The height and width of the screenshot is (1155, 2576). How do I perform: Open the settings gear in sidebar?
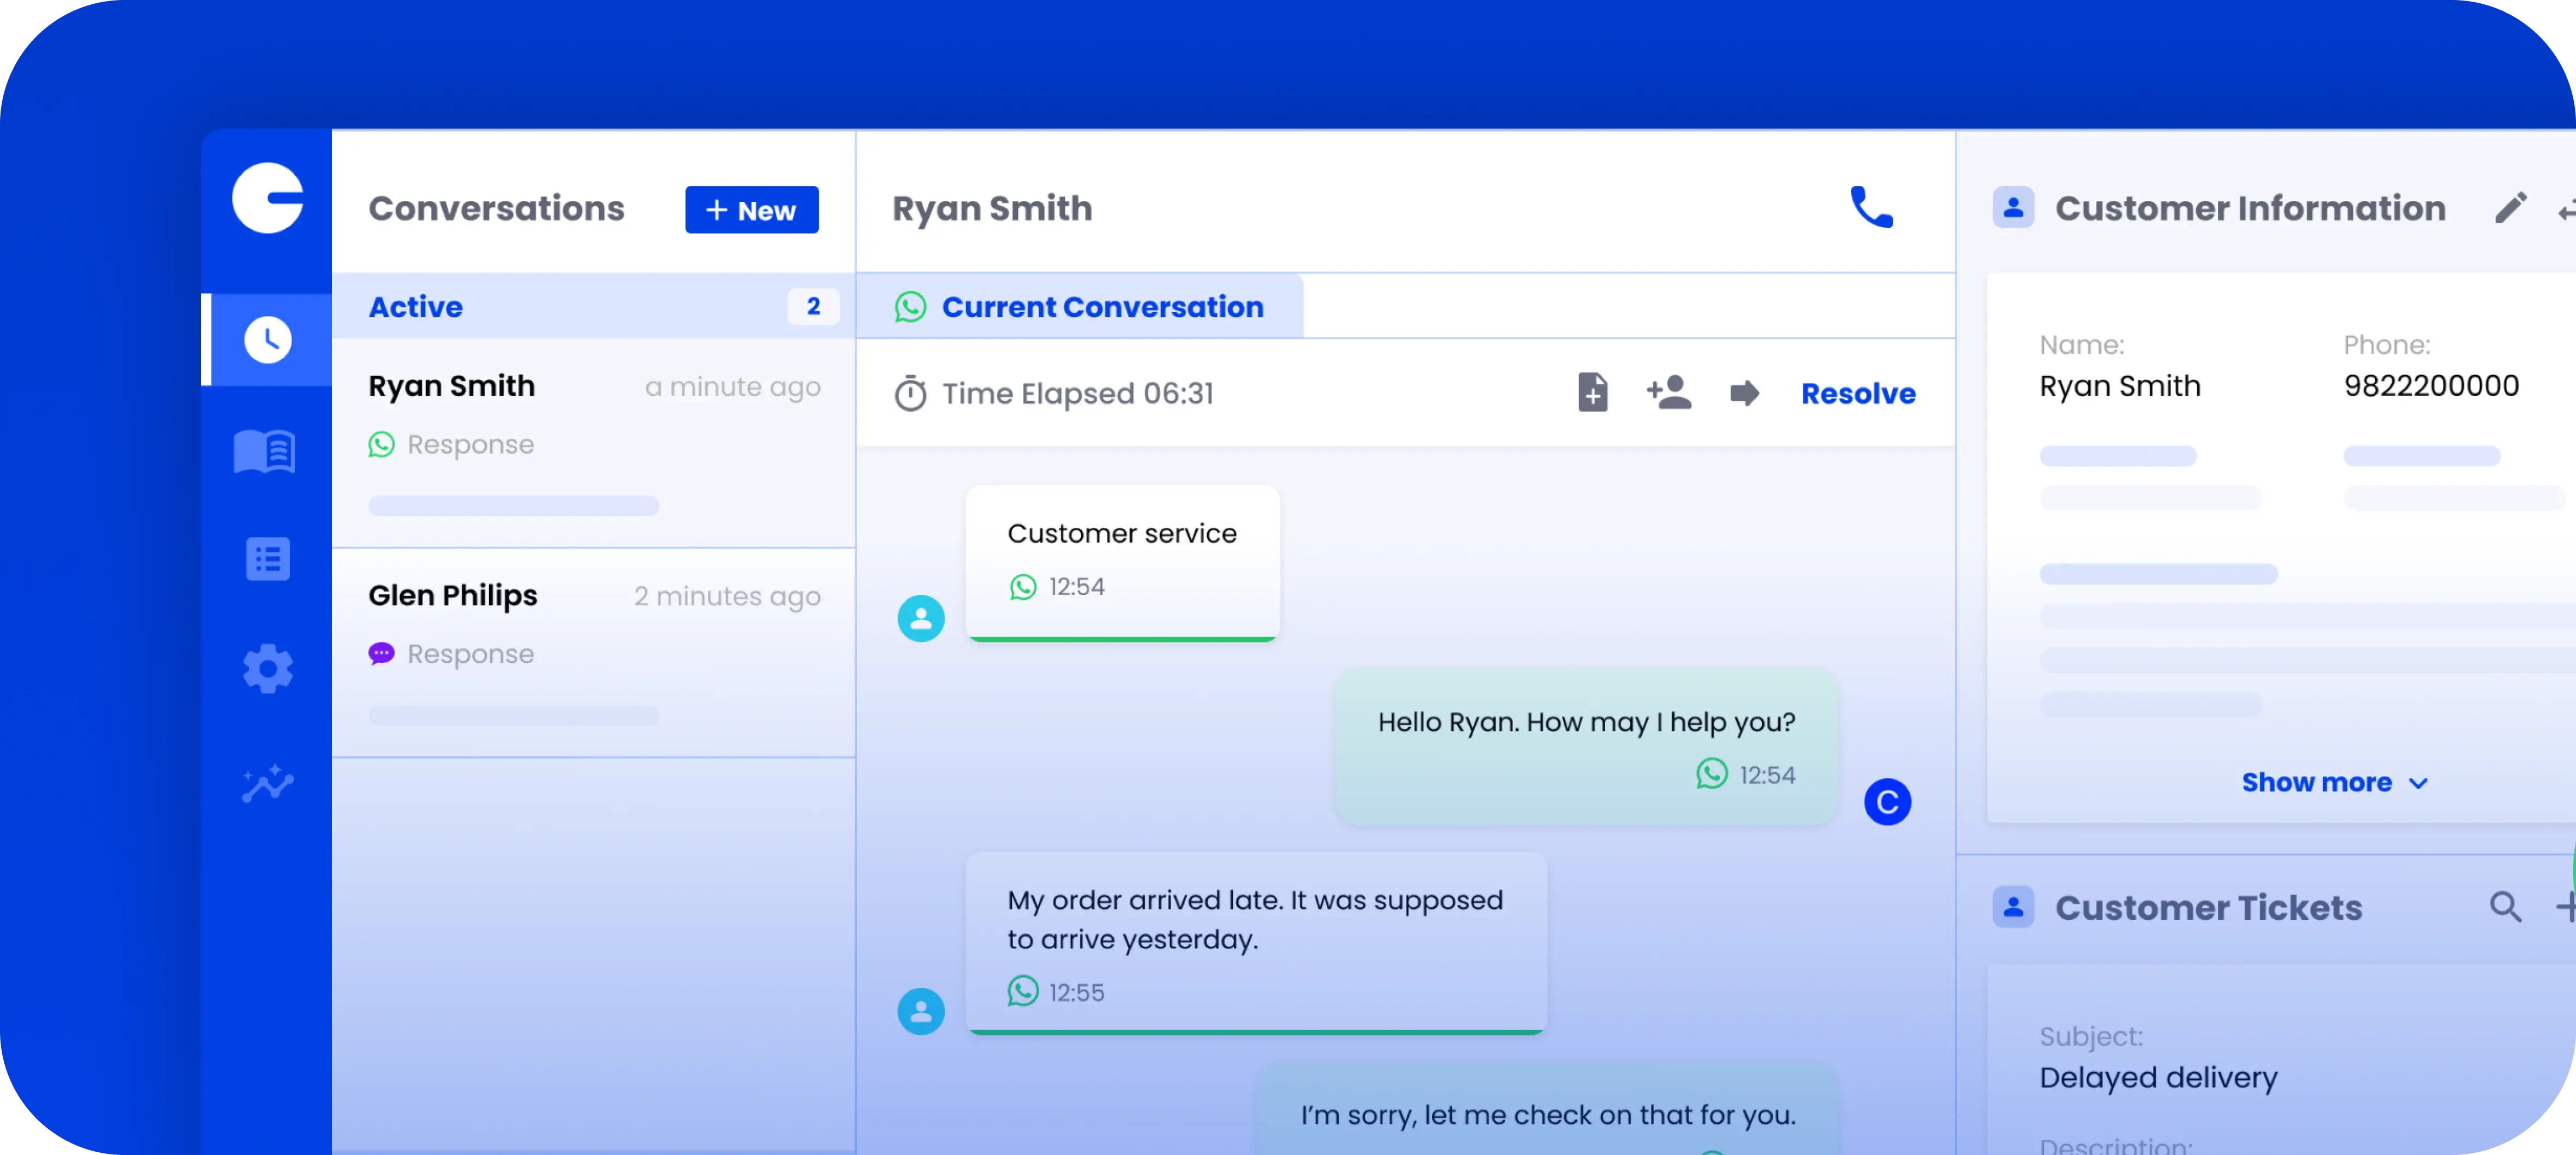(268, 669)
